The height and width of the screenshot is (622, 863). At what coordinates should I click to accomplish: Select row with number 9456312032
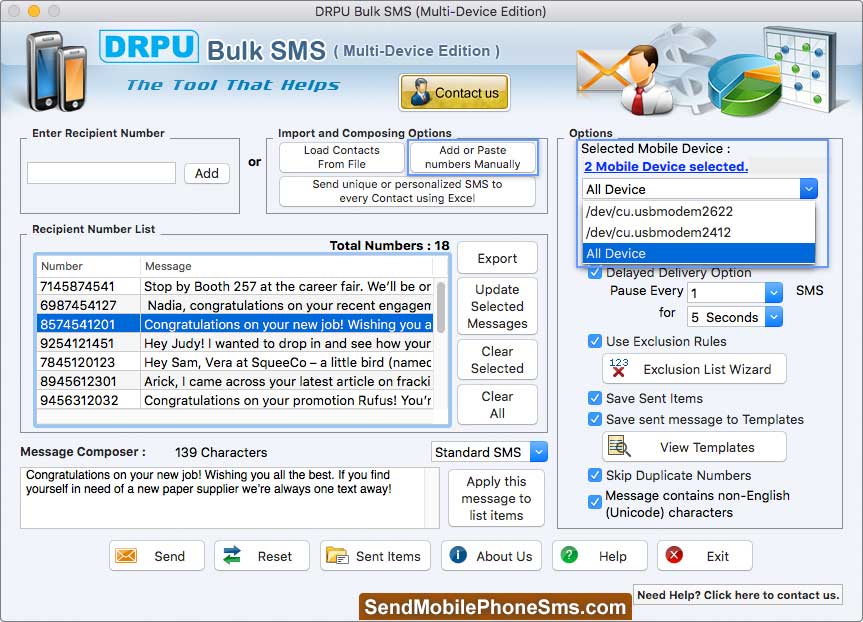point(235,400)
